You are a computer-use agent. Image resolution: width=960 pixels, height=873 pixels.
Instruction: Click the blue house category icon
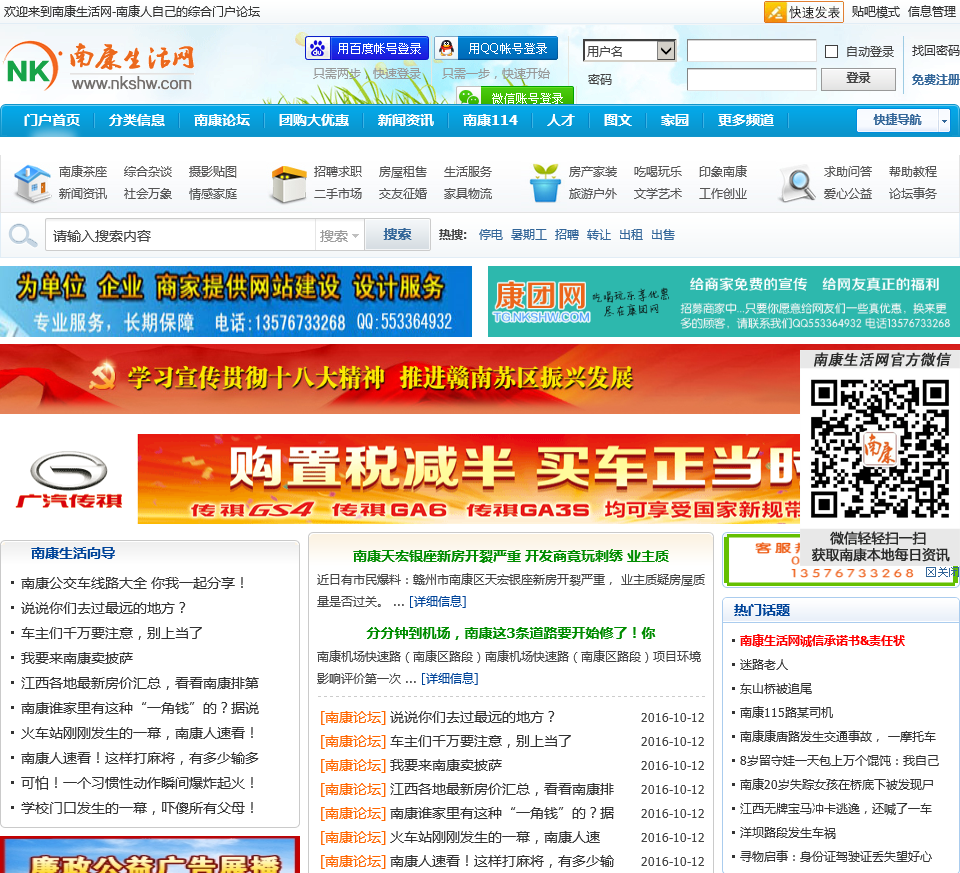[32, 183]
